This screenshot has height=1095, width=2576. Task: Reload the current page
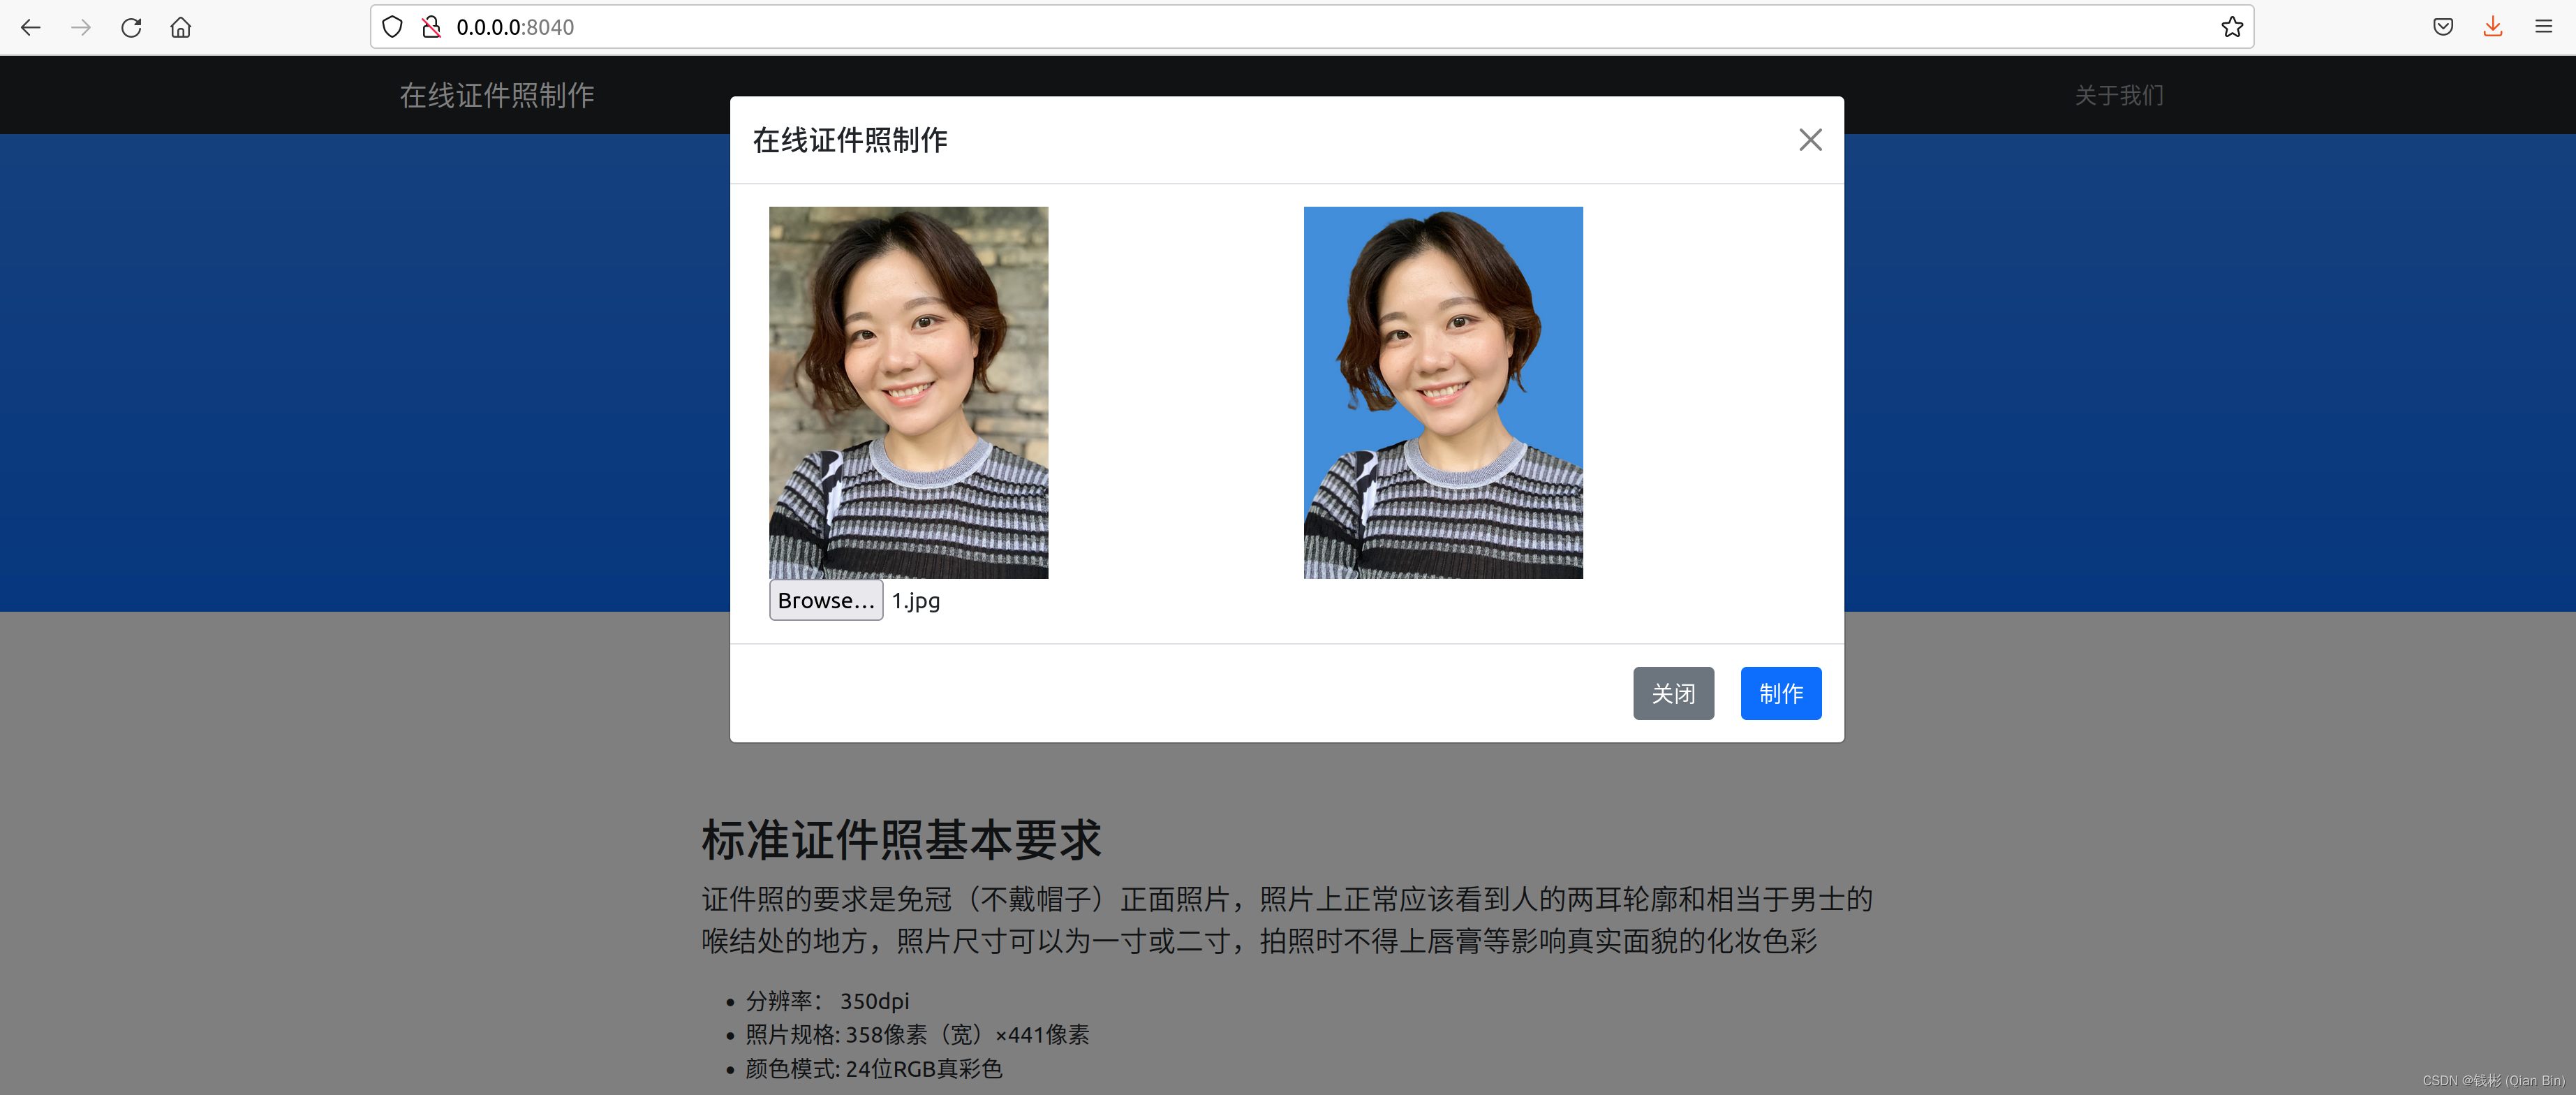coord(131,27)
